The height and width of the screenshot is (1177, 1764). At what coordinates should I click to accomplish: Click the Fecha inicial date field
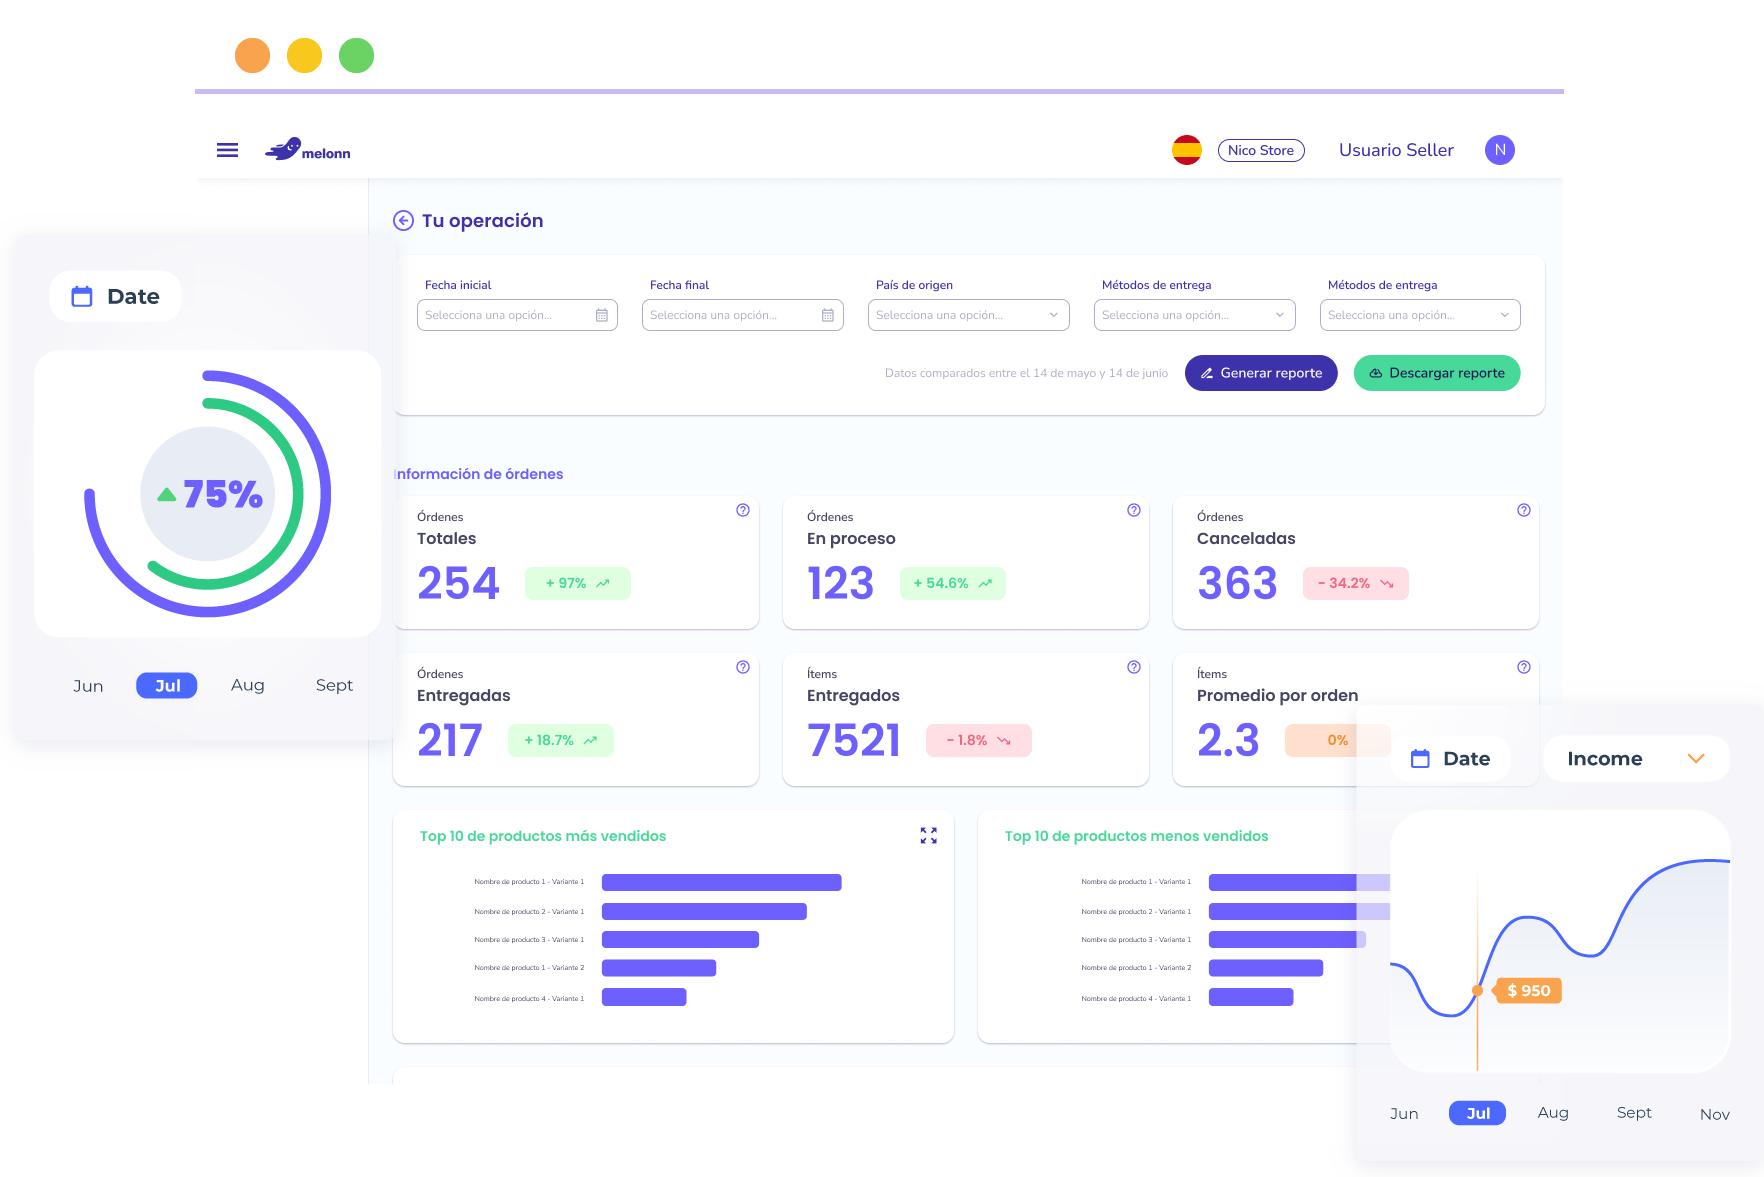coord(516,315)
